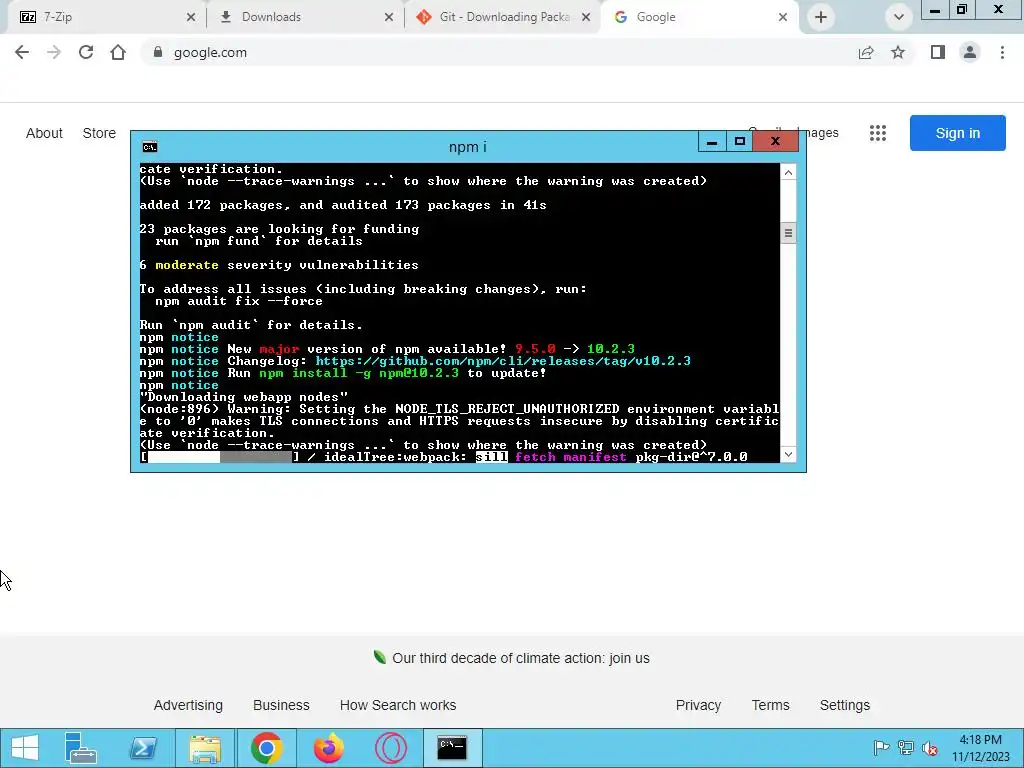Switch to the Git Downloading Package tab

pyautogui.click(x=504, y=17)
